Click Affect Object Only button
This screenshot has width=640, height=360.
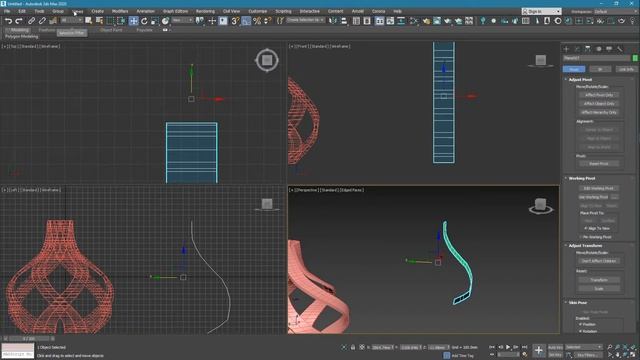pos(599,104)
